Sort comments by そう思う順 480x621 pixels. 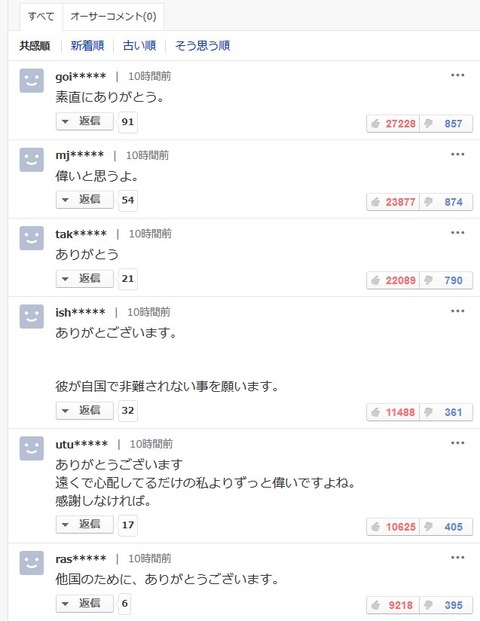[x=202, y=46]
